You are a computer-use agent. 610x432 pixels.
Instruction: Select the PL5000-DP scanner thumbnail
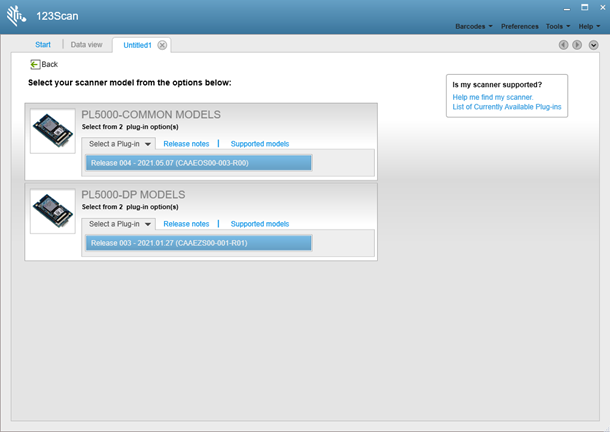click(x=52, y=211)
